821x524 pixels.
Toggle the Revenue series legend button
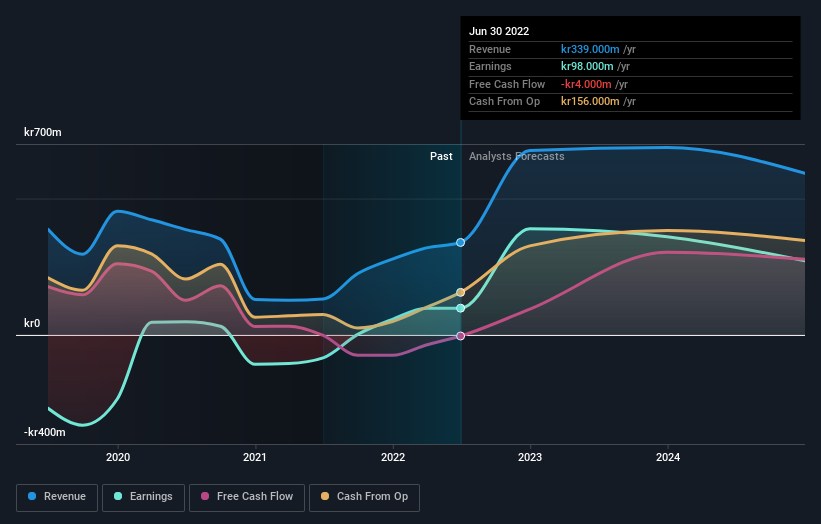click(x=57, y=497)
